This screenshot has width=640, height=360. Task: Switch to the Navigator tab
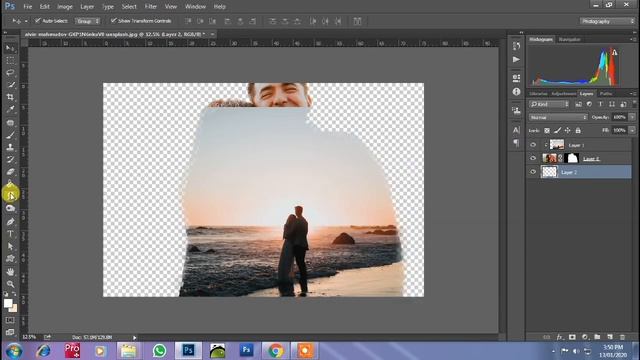(x=569, y=40)
